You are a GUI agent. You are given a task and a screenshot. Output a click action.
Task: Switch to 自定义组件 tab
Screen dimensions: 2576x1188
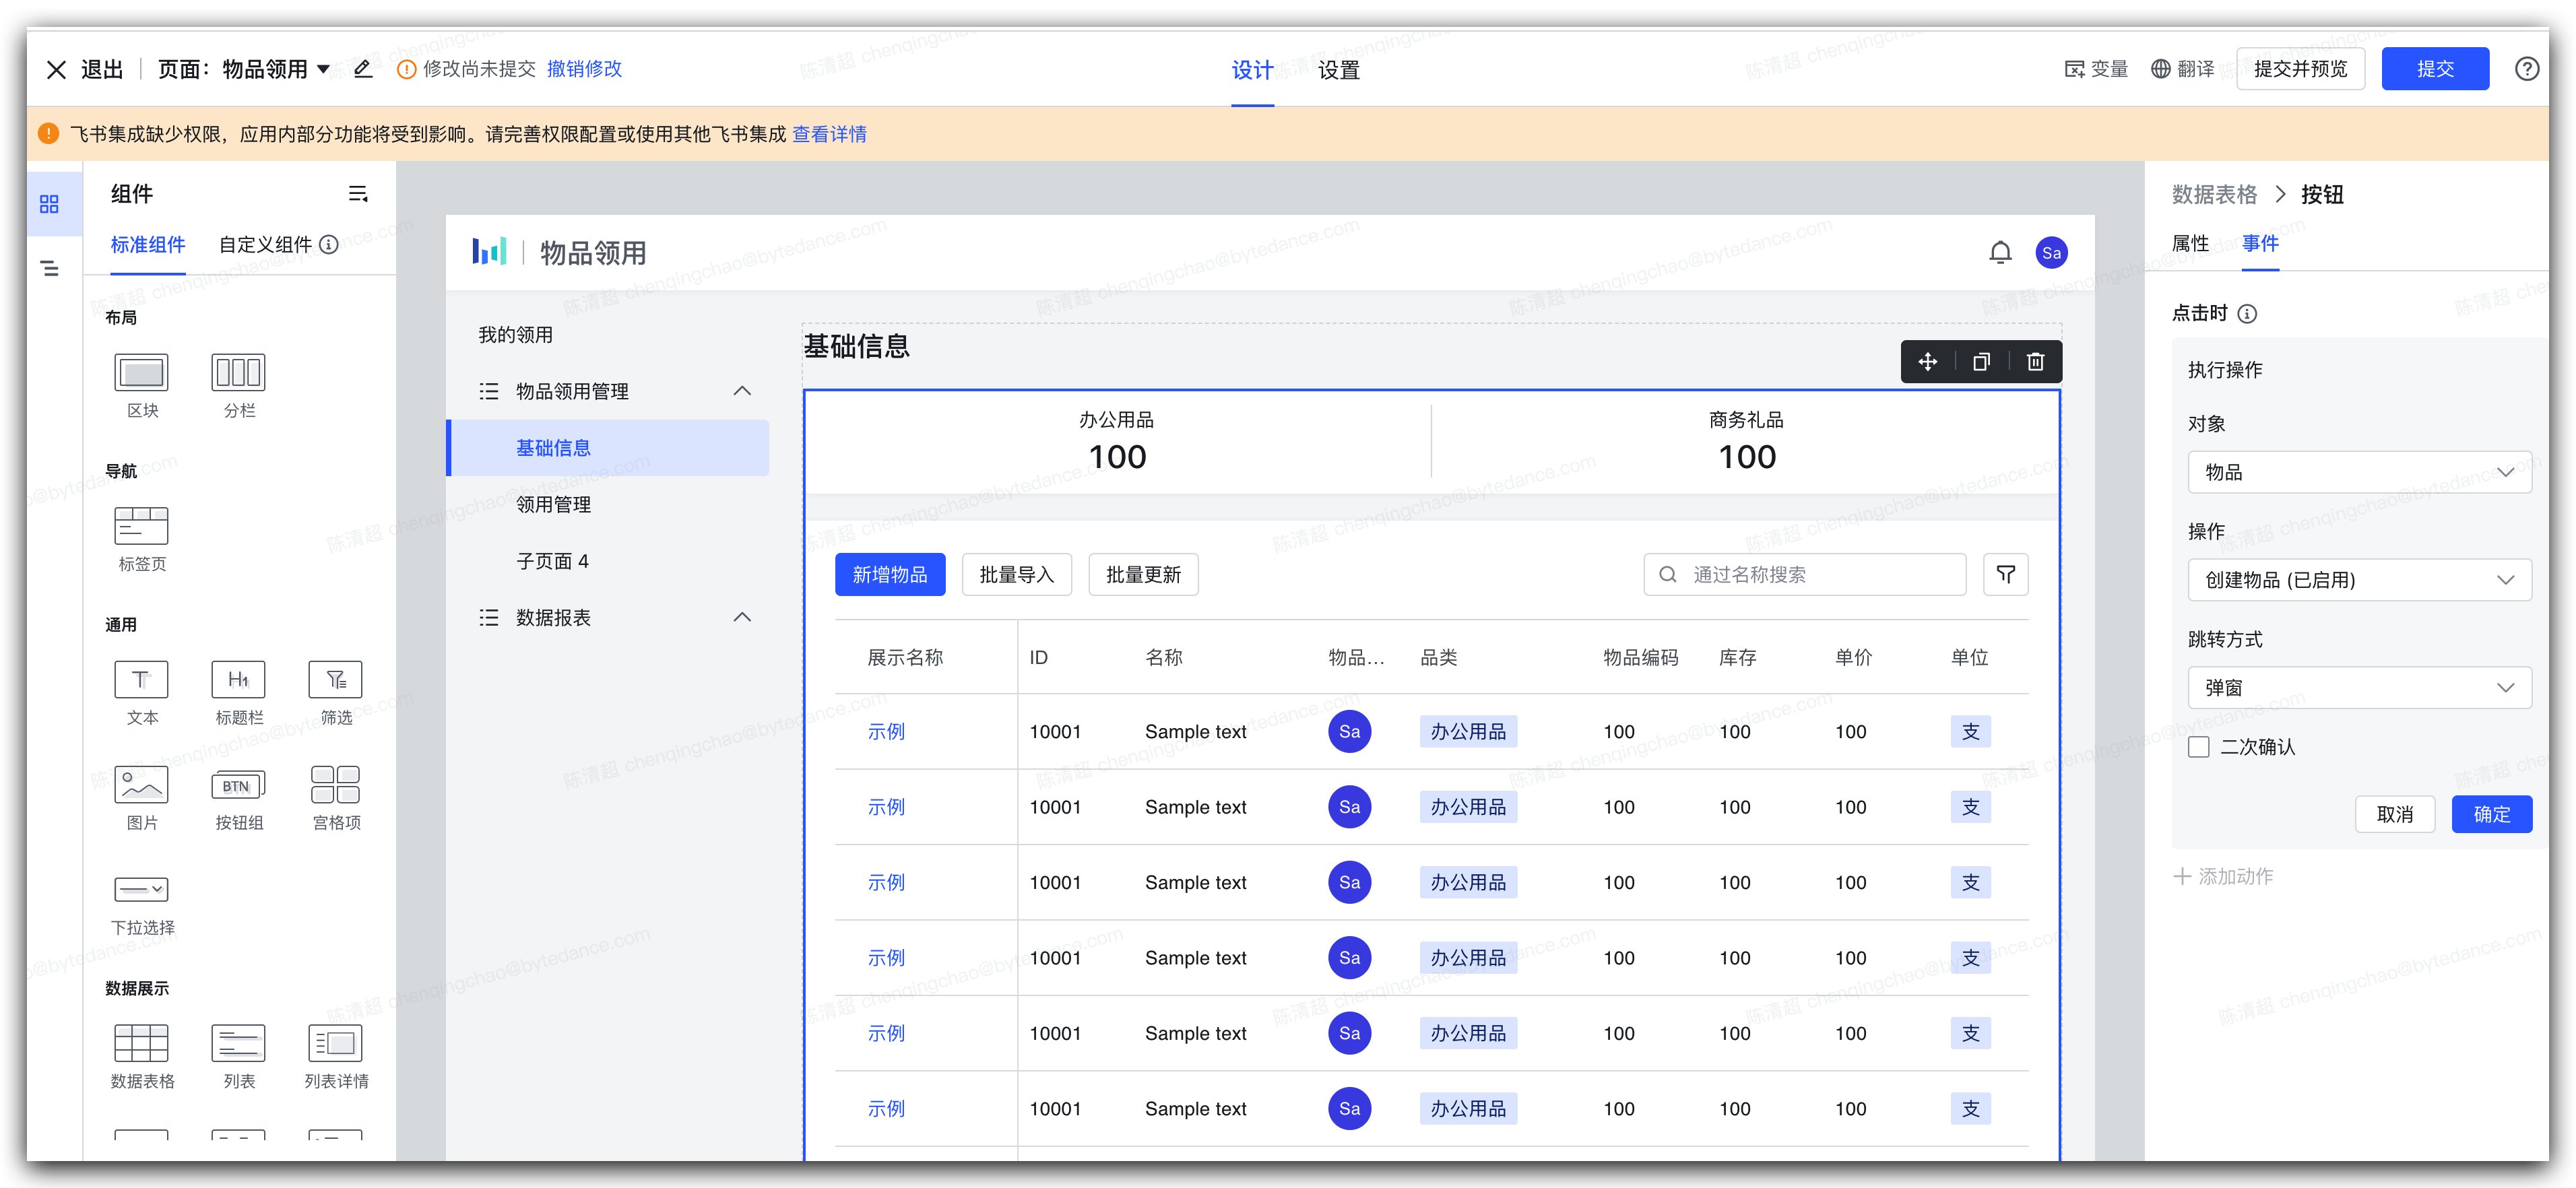coord(265,245)
